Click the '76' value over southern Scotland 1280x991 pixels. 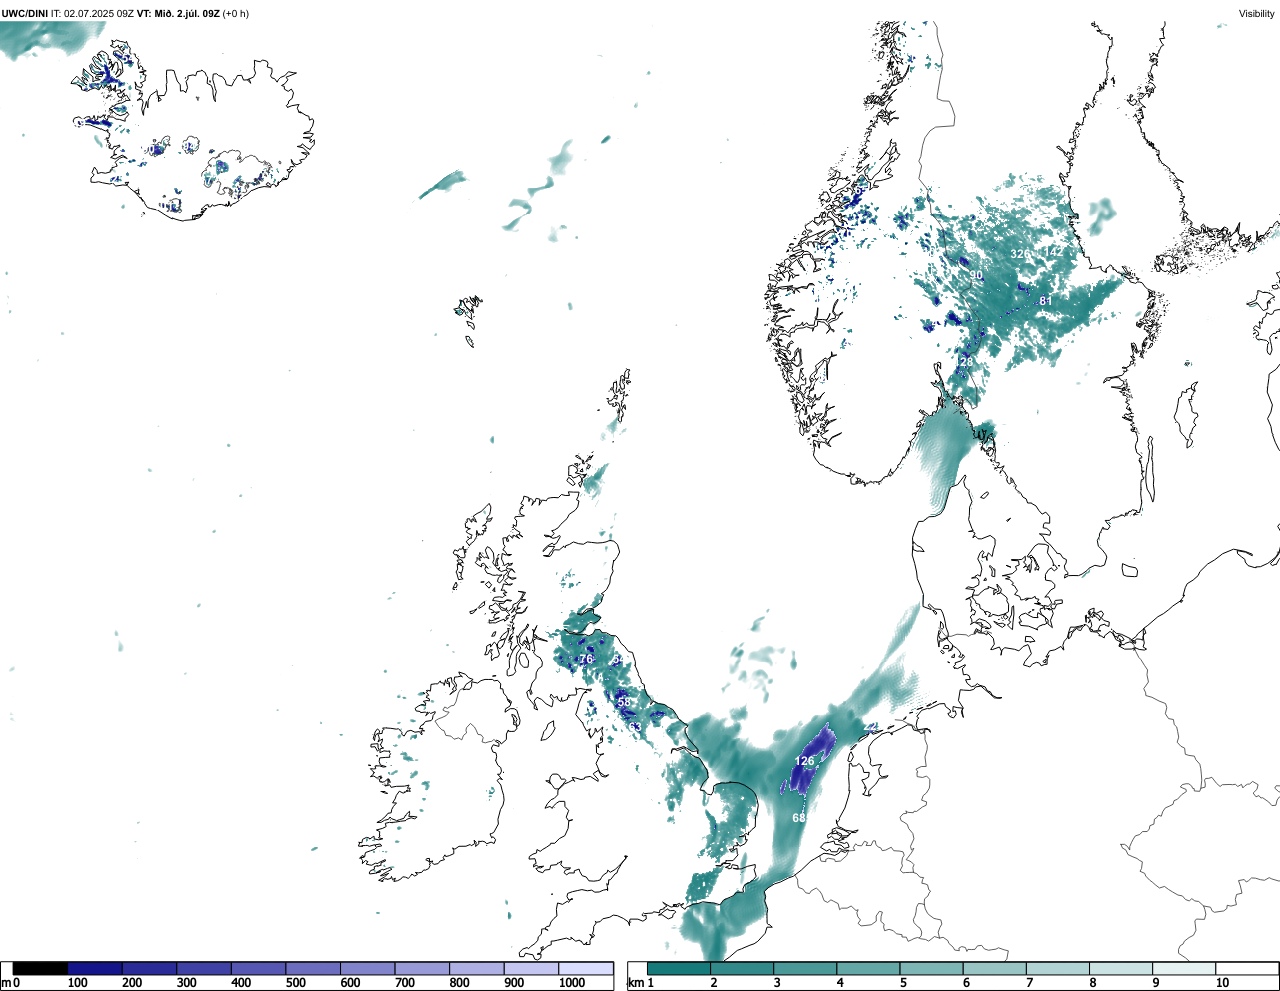click(586, 659)
